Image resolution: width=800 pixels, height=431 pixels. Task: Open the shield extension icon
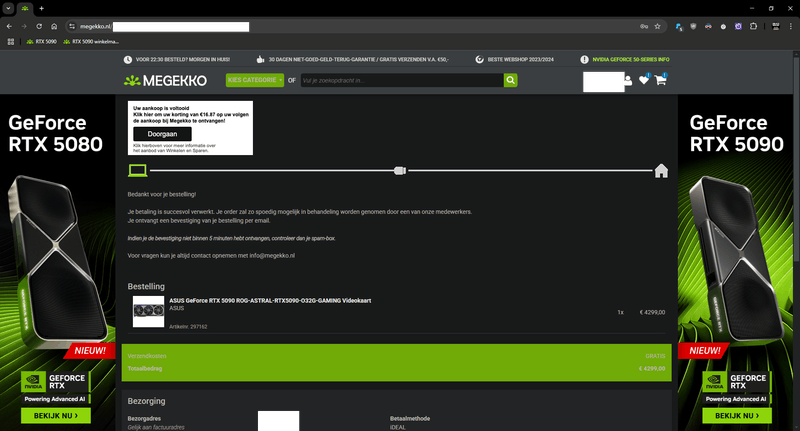pyautogui.click(x=693, y=26)
